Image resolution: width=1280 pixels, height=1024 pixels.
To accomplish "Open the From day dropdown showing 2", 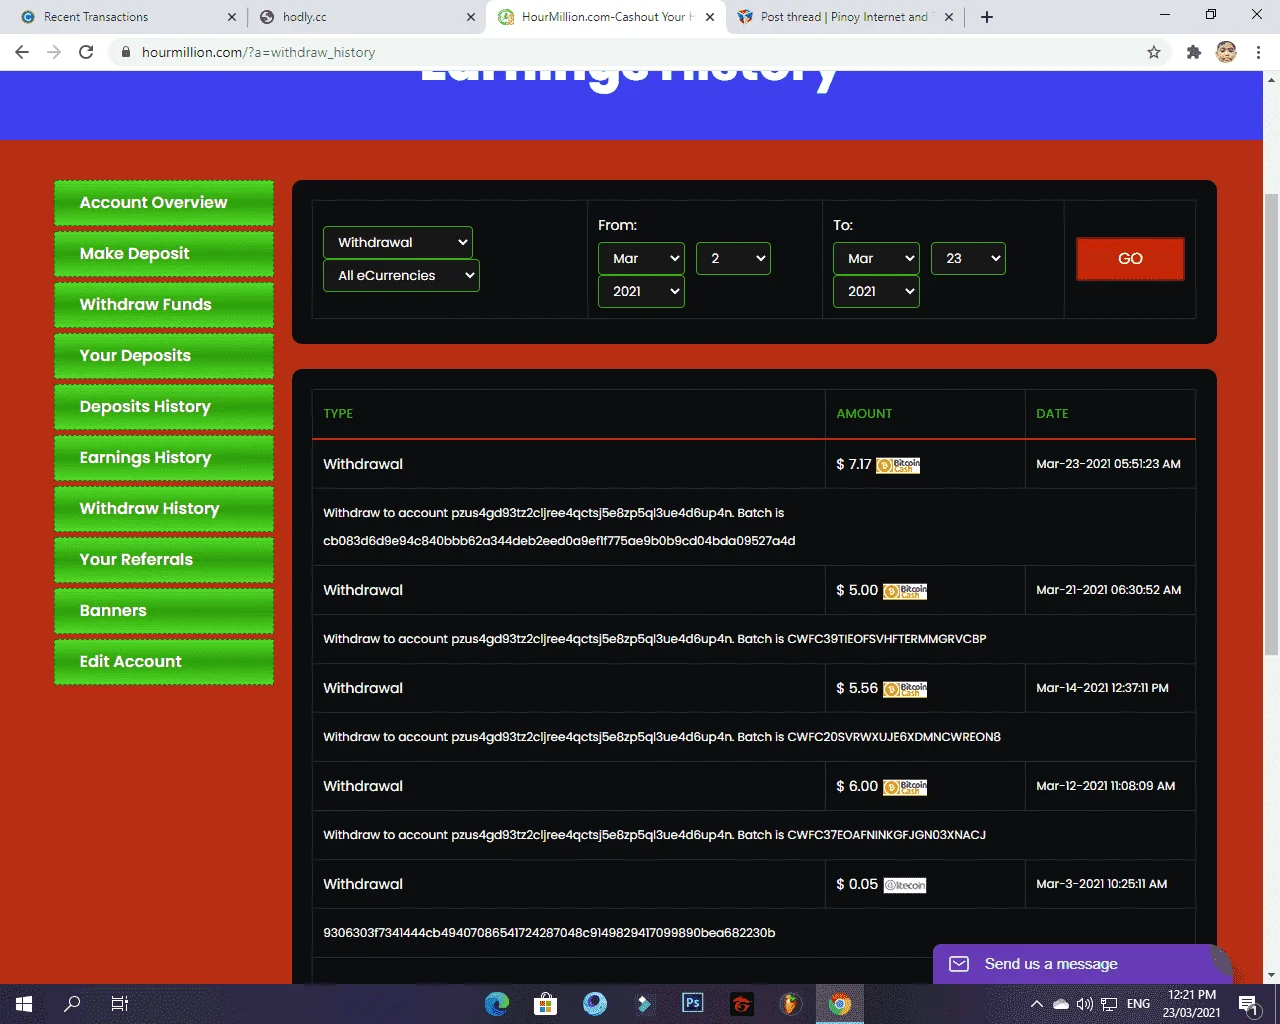I will [733, 258].
